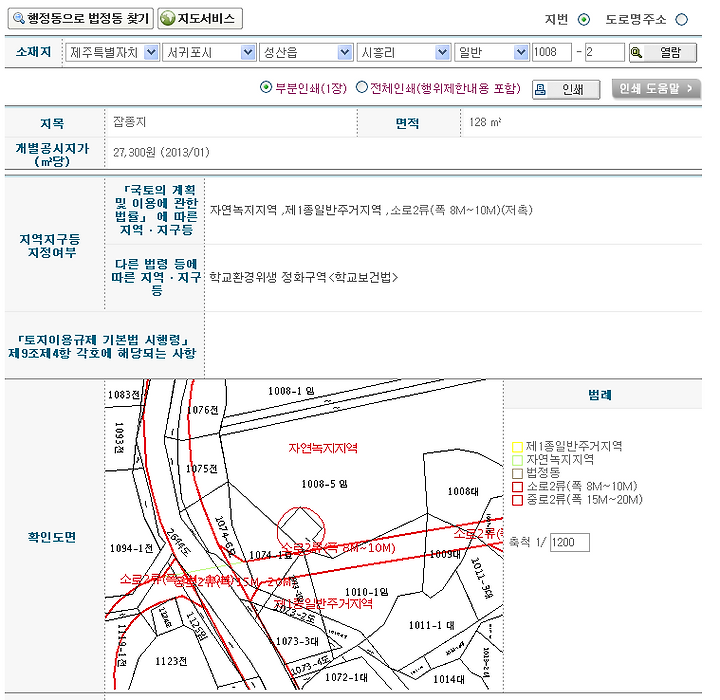The width and height of the screenshot is (720, 700).
Task: Click the brown 법정동 legend swatch
Action: point(517,473)
